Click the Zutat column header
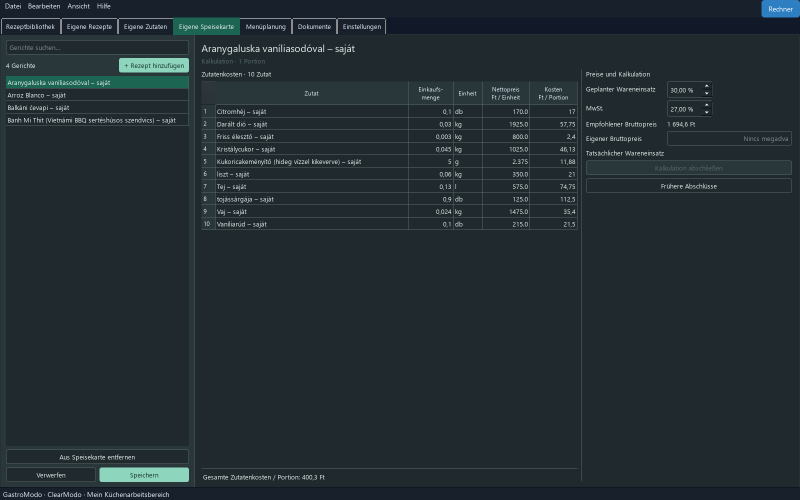The height and width of the screenshot is (500, 800). coord(312,93)
